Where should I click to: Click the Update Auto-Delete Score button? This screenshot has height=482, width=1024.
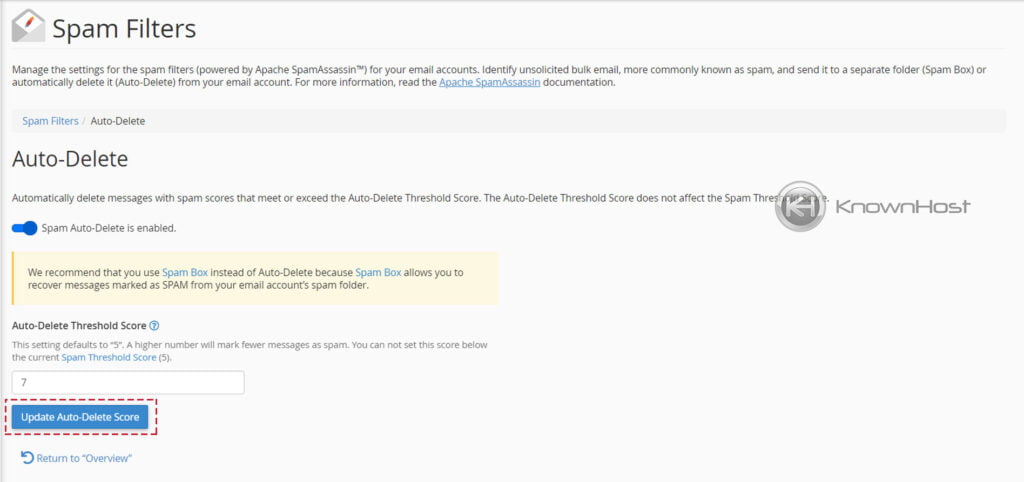click(80, 417)
